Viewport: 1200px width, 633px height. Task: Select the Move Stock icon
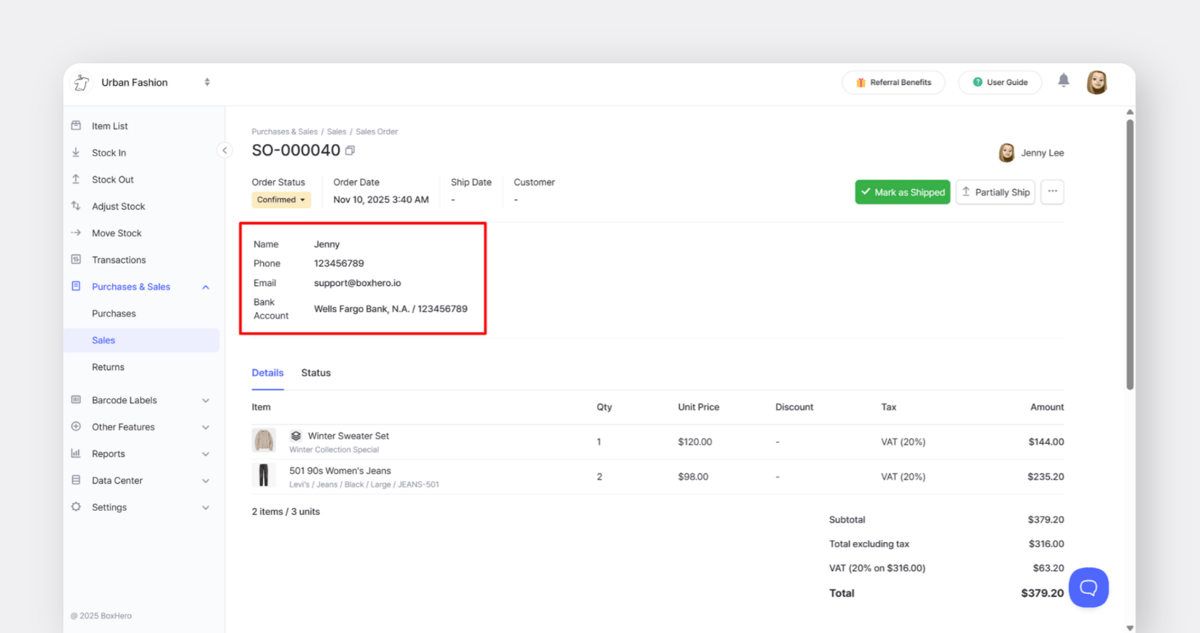click(76, 232)
